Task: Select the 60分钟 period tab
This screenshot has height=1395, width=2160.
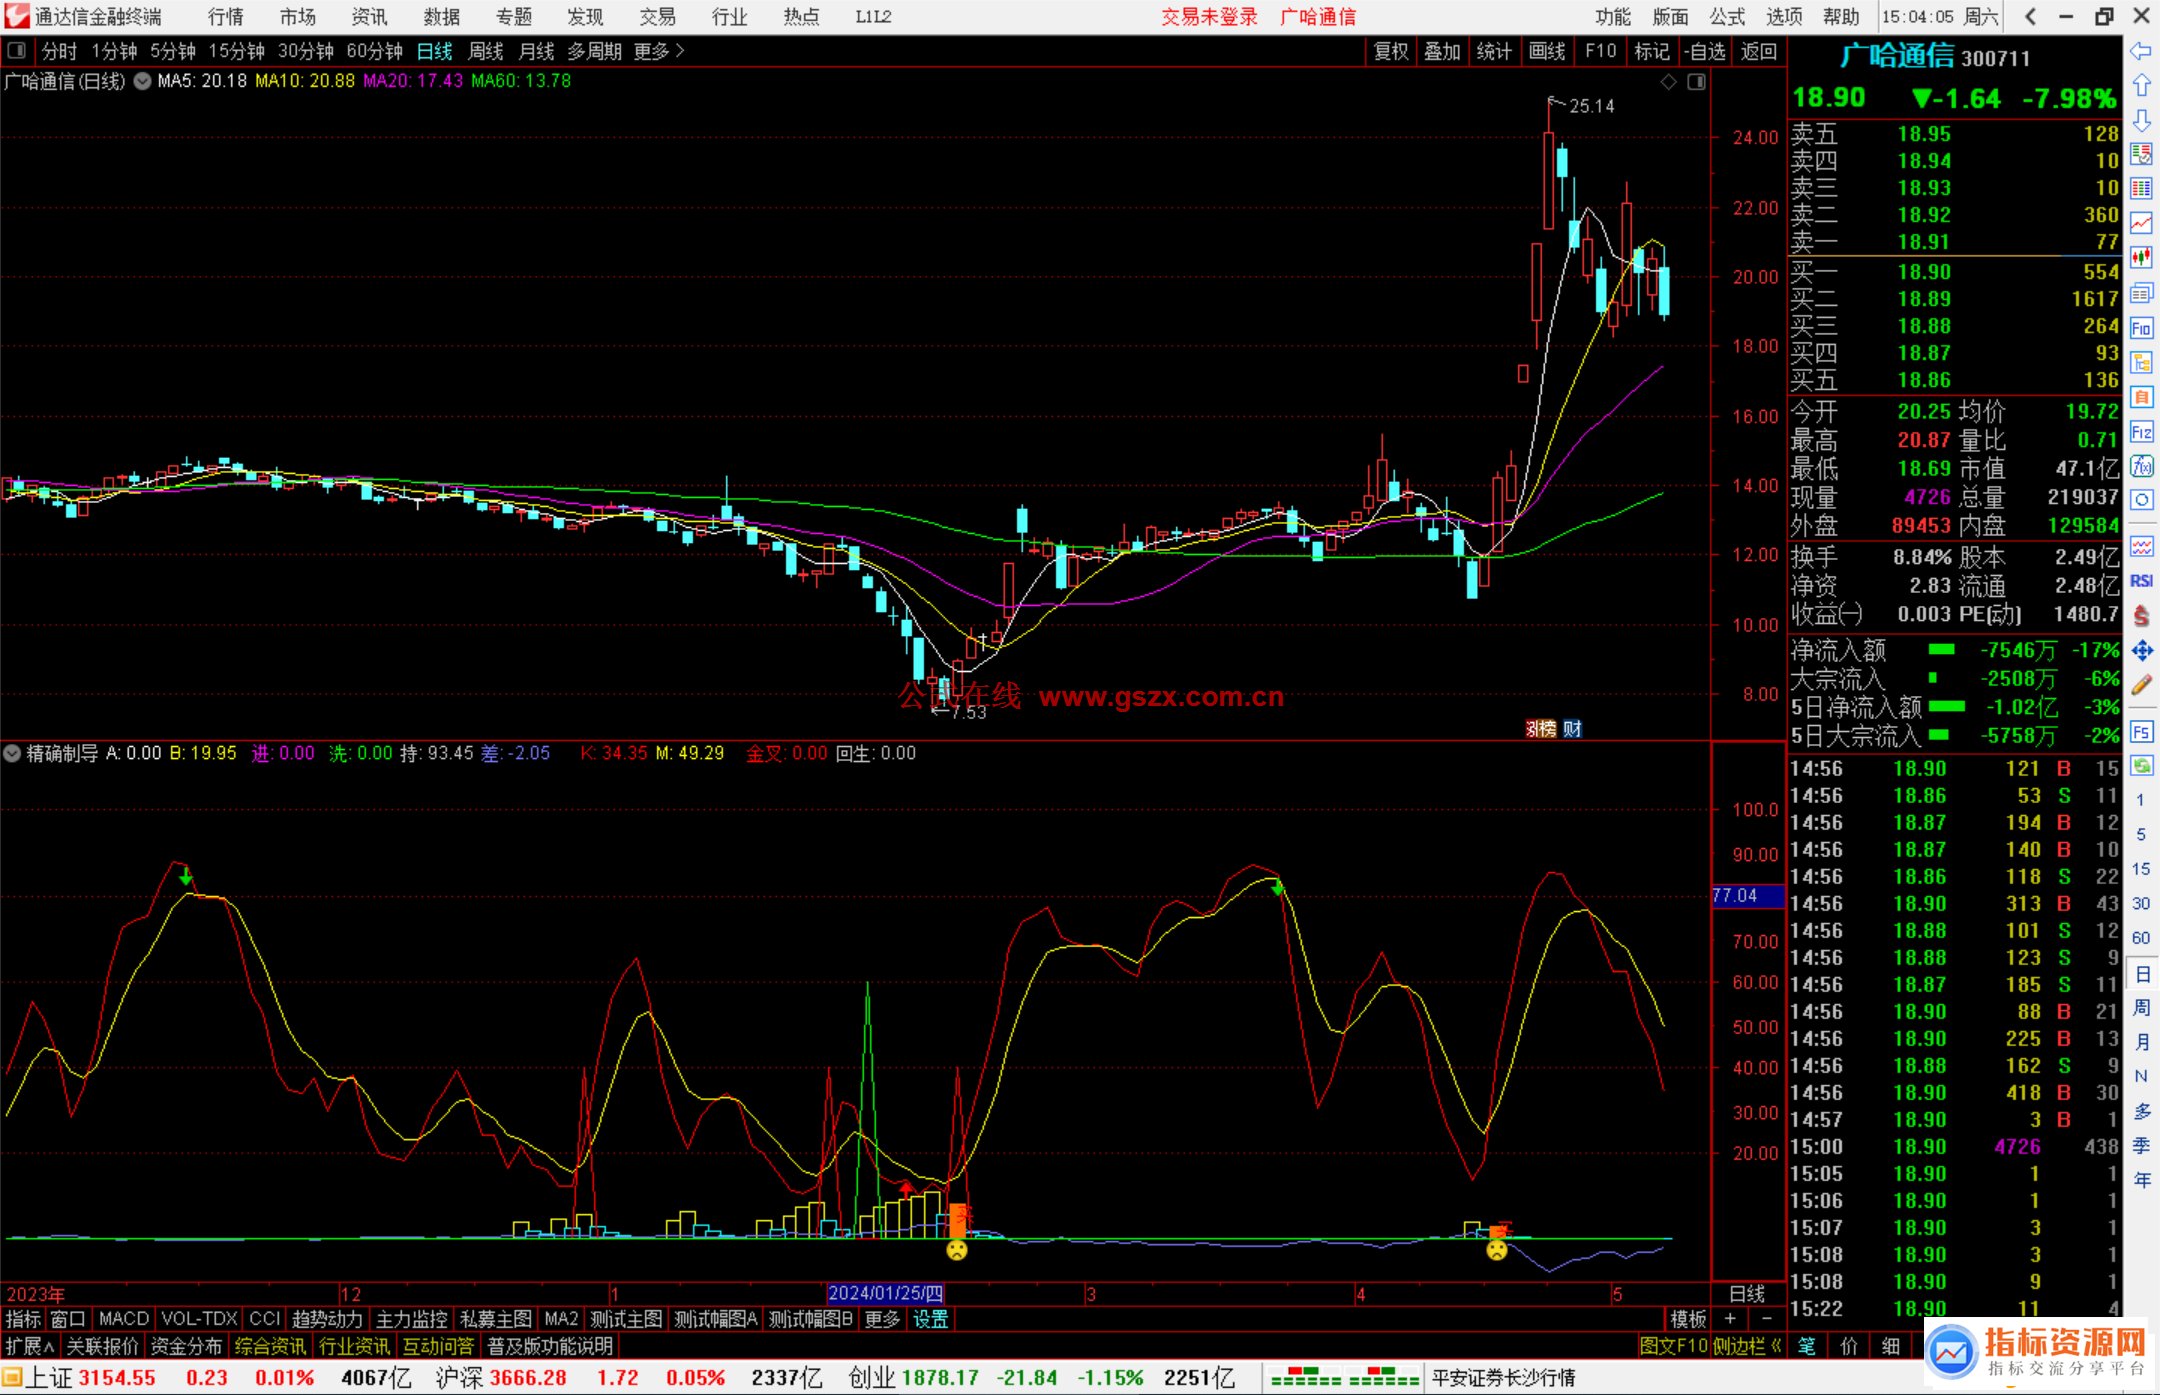Action: click(x=374, y=51)
